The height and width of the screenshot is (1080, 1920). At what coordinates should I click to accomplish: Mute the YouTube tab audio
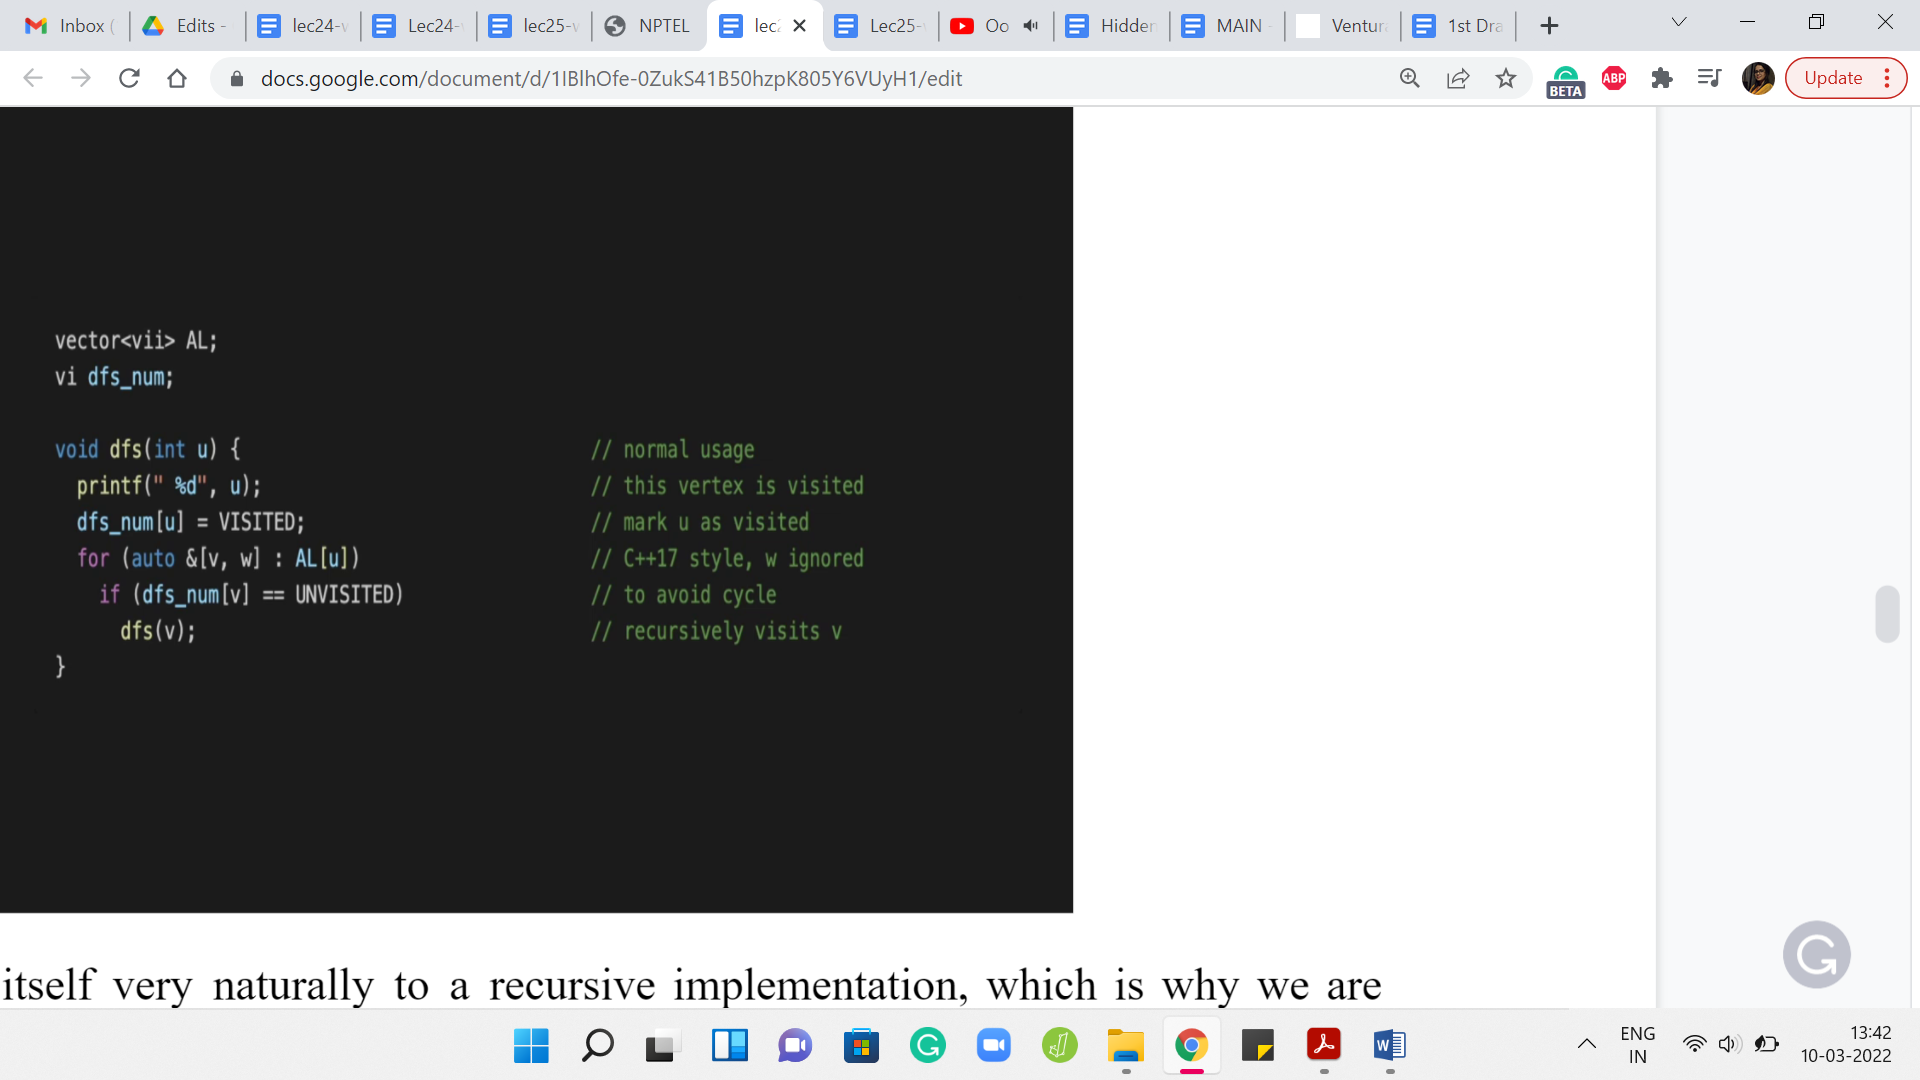click(x=1031, y=26)
